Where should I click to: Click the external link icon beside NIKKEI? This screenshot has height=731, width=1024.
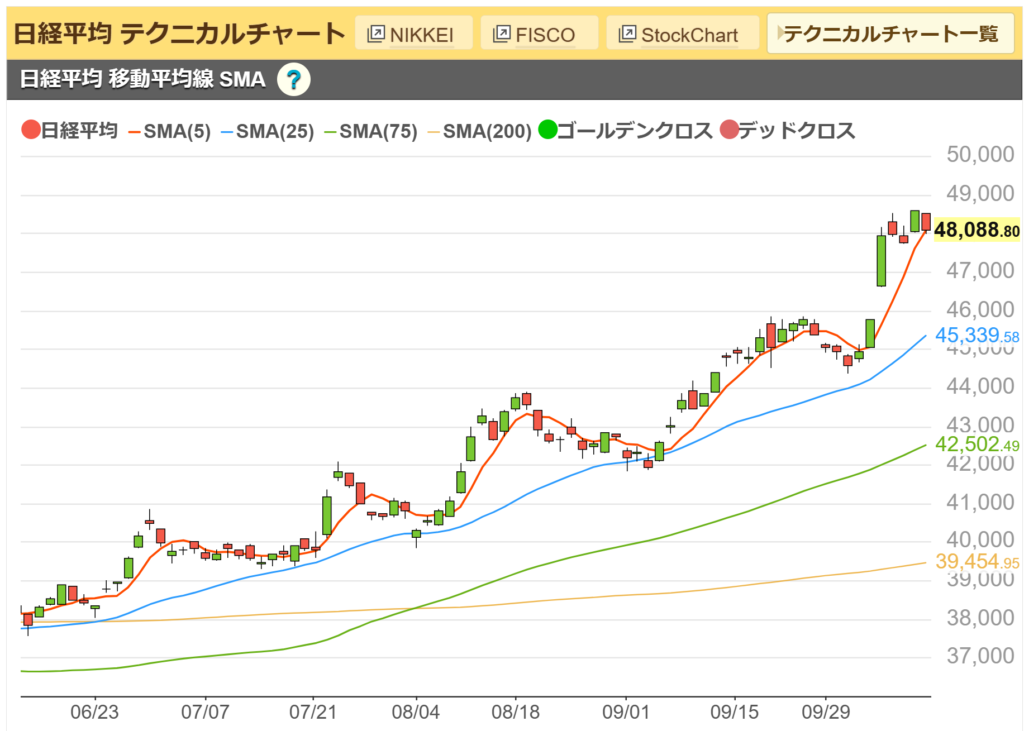(377, 35)
